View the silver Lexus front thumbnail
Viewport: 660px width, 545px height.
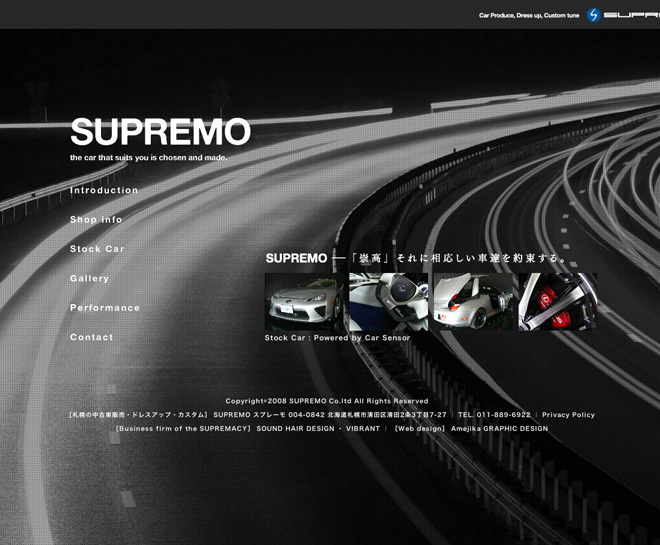click(x=304, y=302)
